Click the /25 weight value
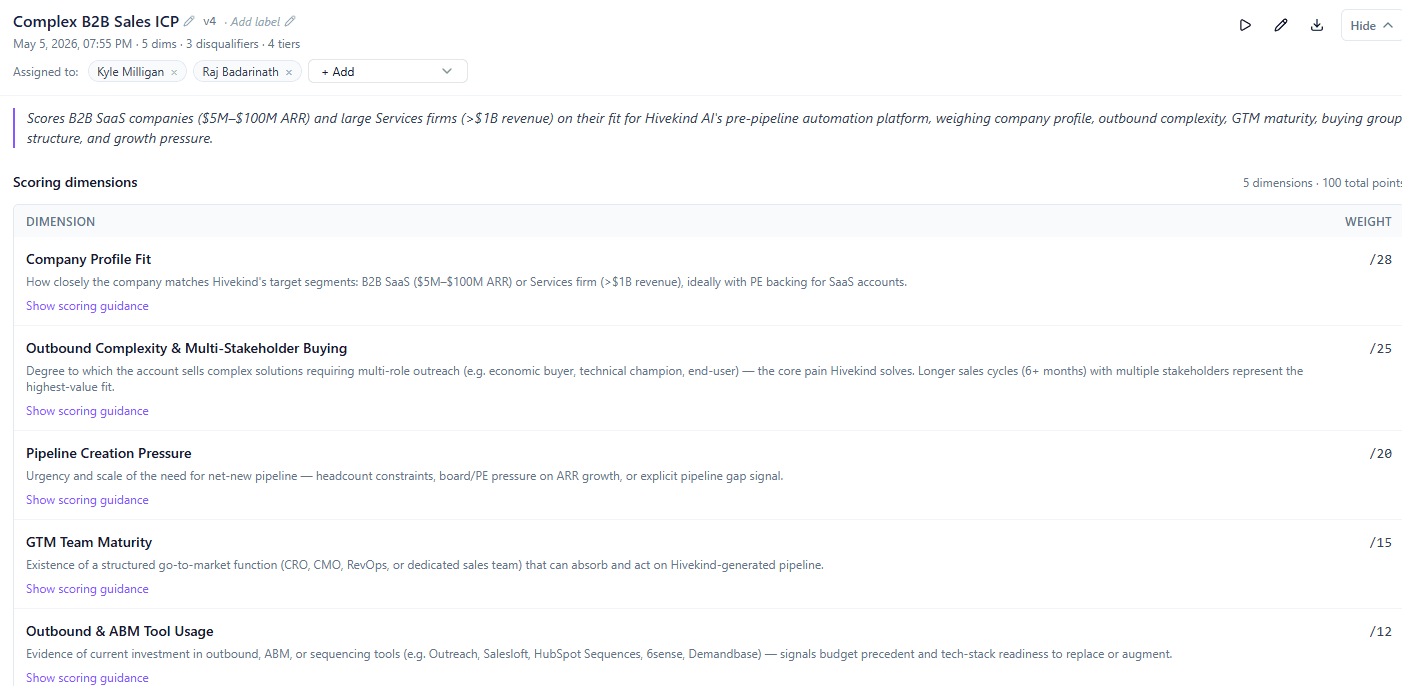 (x=1380, y=348)
